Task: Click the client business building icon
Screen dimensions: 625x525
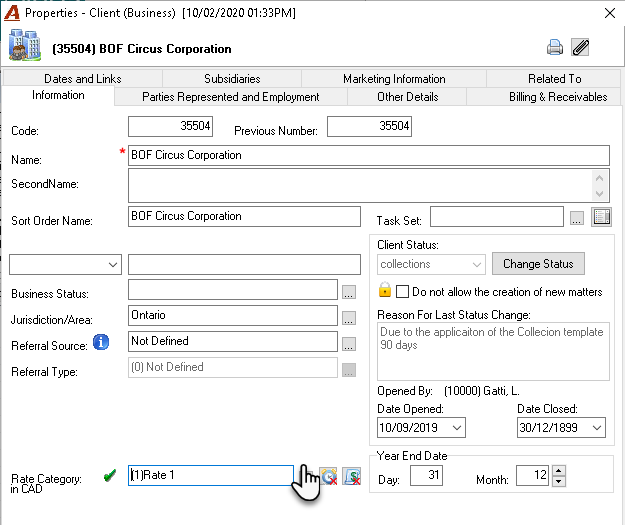Action: click(25, 45)
